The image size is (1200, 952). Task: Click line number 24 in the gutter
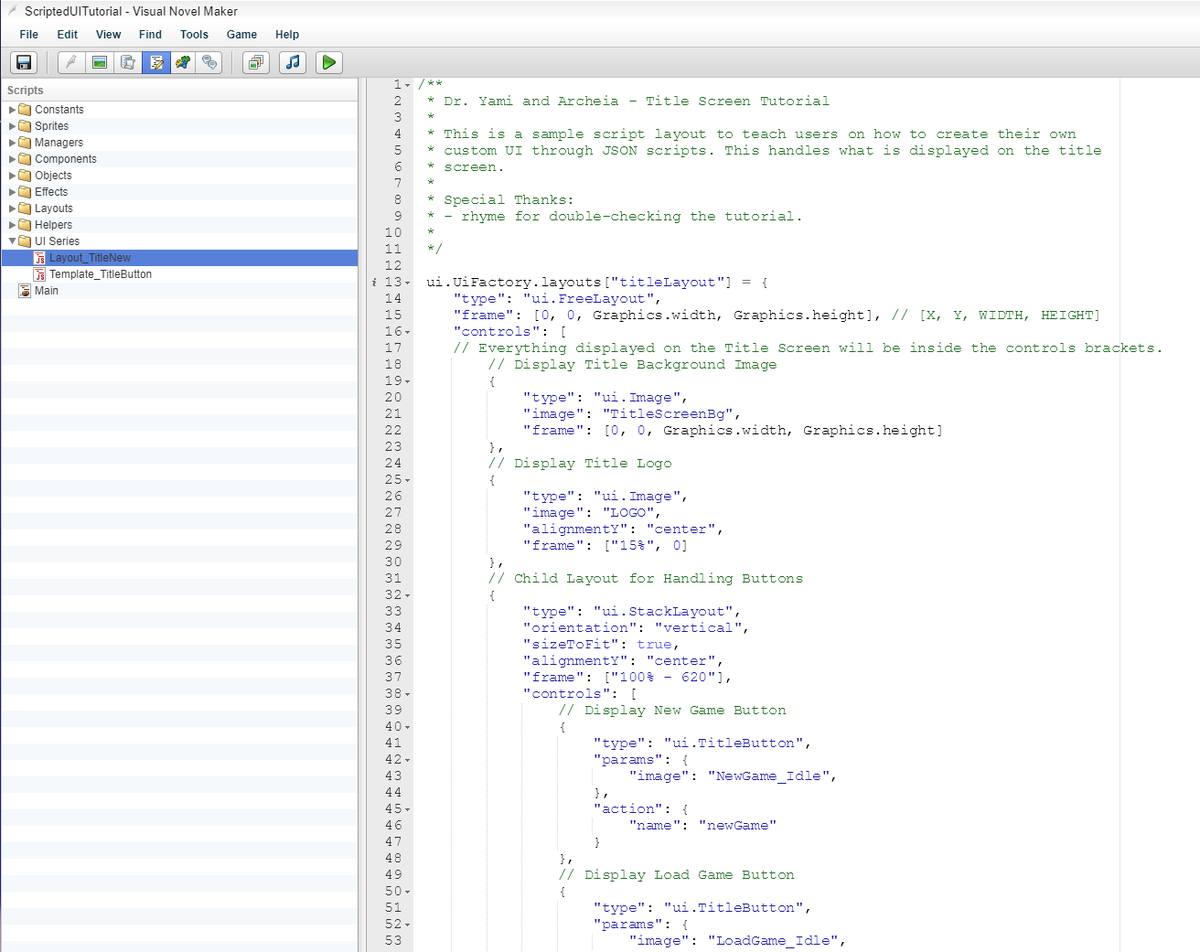coord(393,463)
